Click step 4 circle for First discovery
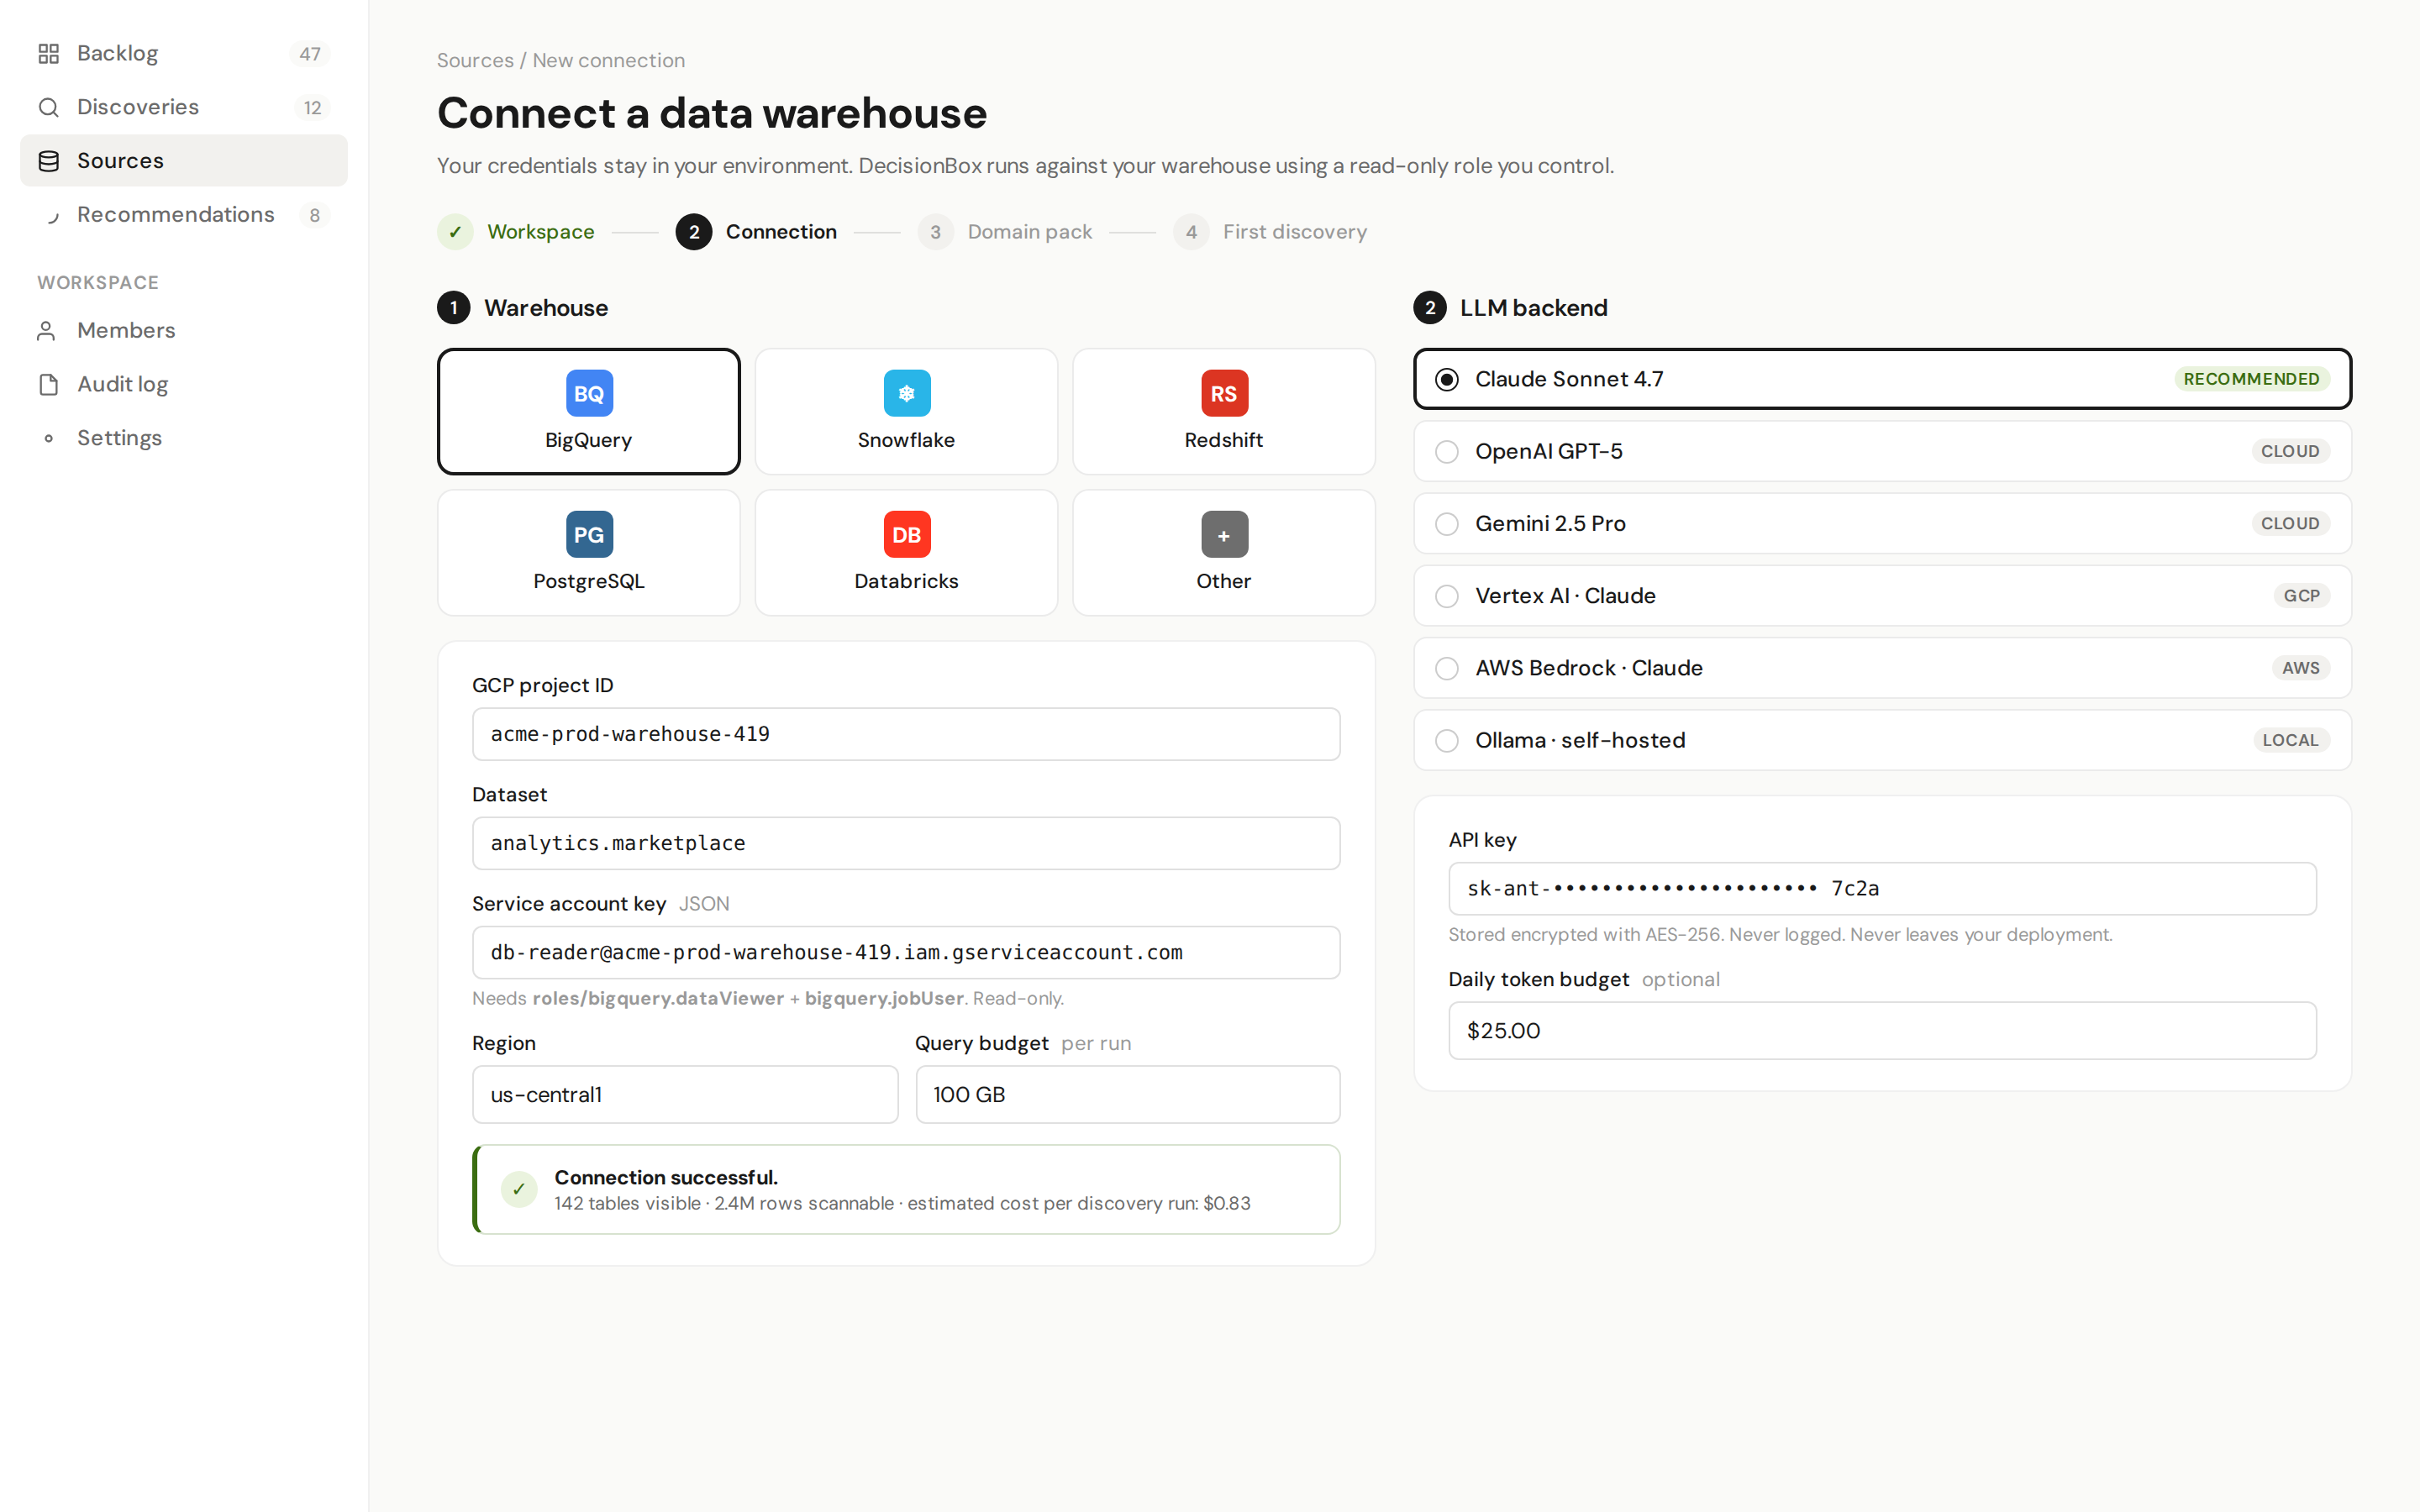The image size is (2420, 1512). tap(1191, 232)
